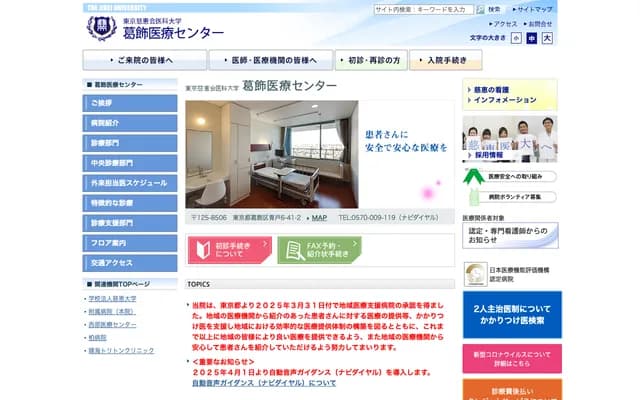Click the 日本医療機能評価機構 certification emblem
Viewport: 640px width, 400px height.
pos(476,274)
